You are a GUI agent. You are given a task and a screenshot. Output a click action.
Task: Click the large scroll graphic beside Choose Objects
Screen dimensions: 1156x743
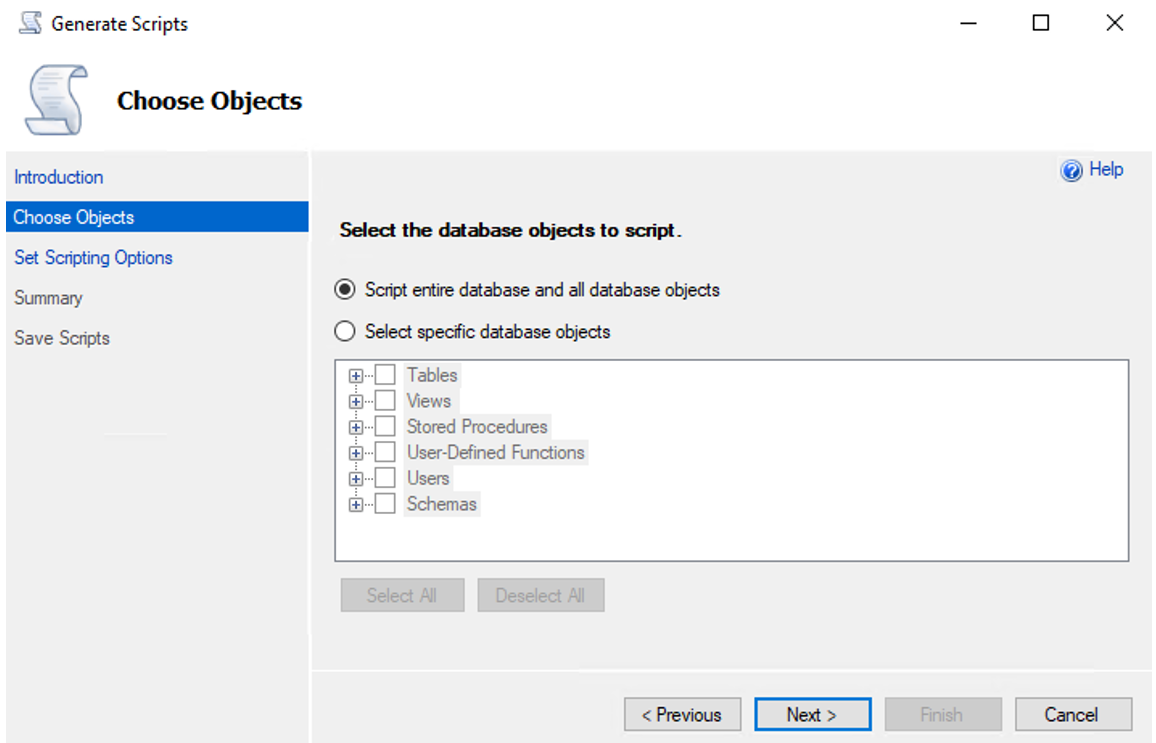coord(55,95)
